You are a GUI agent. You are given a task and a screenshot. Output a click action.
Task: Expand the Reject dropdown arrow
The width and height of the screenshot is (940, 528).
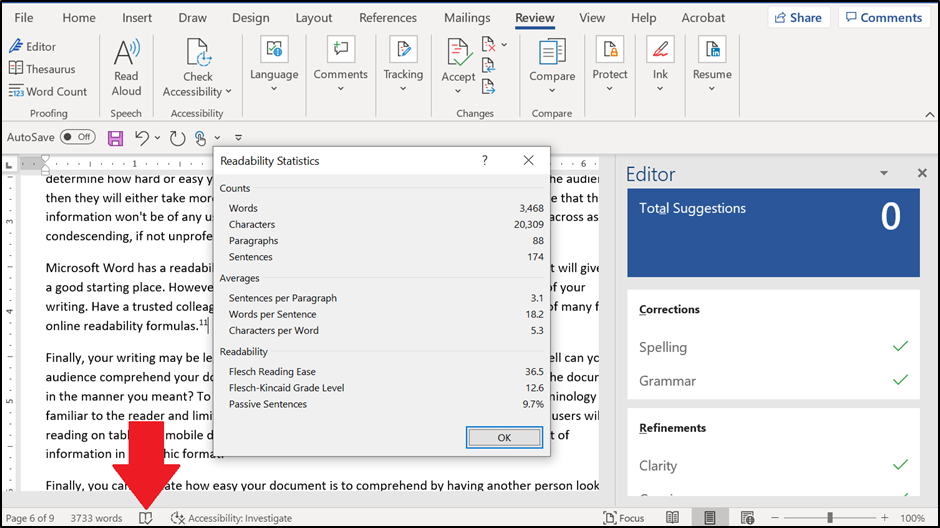point(504,44)
